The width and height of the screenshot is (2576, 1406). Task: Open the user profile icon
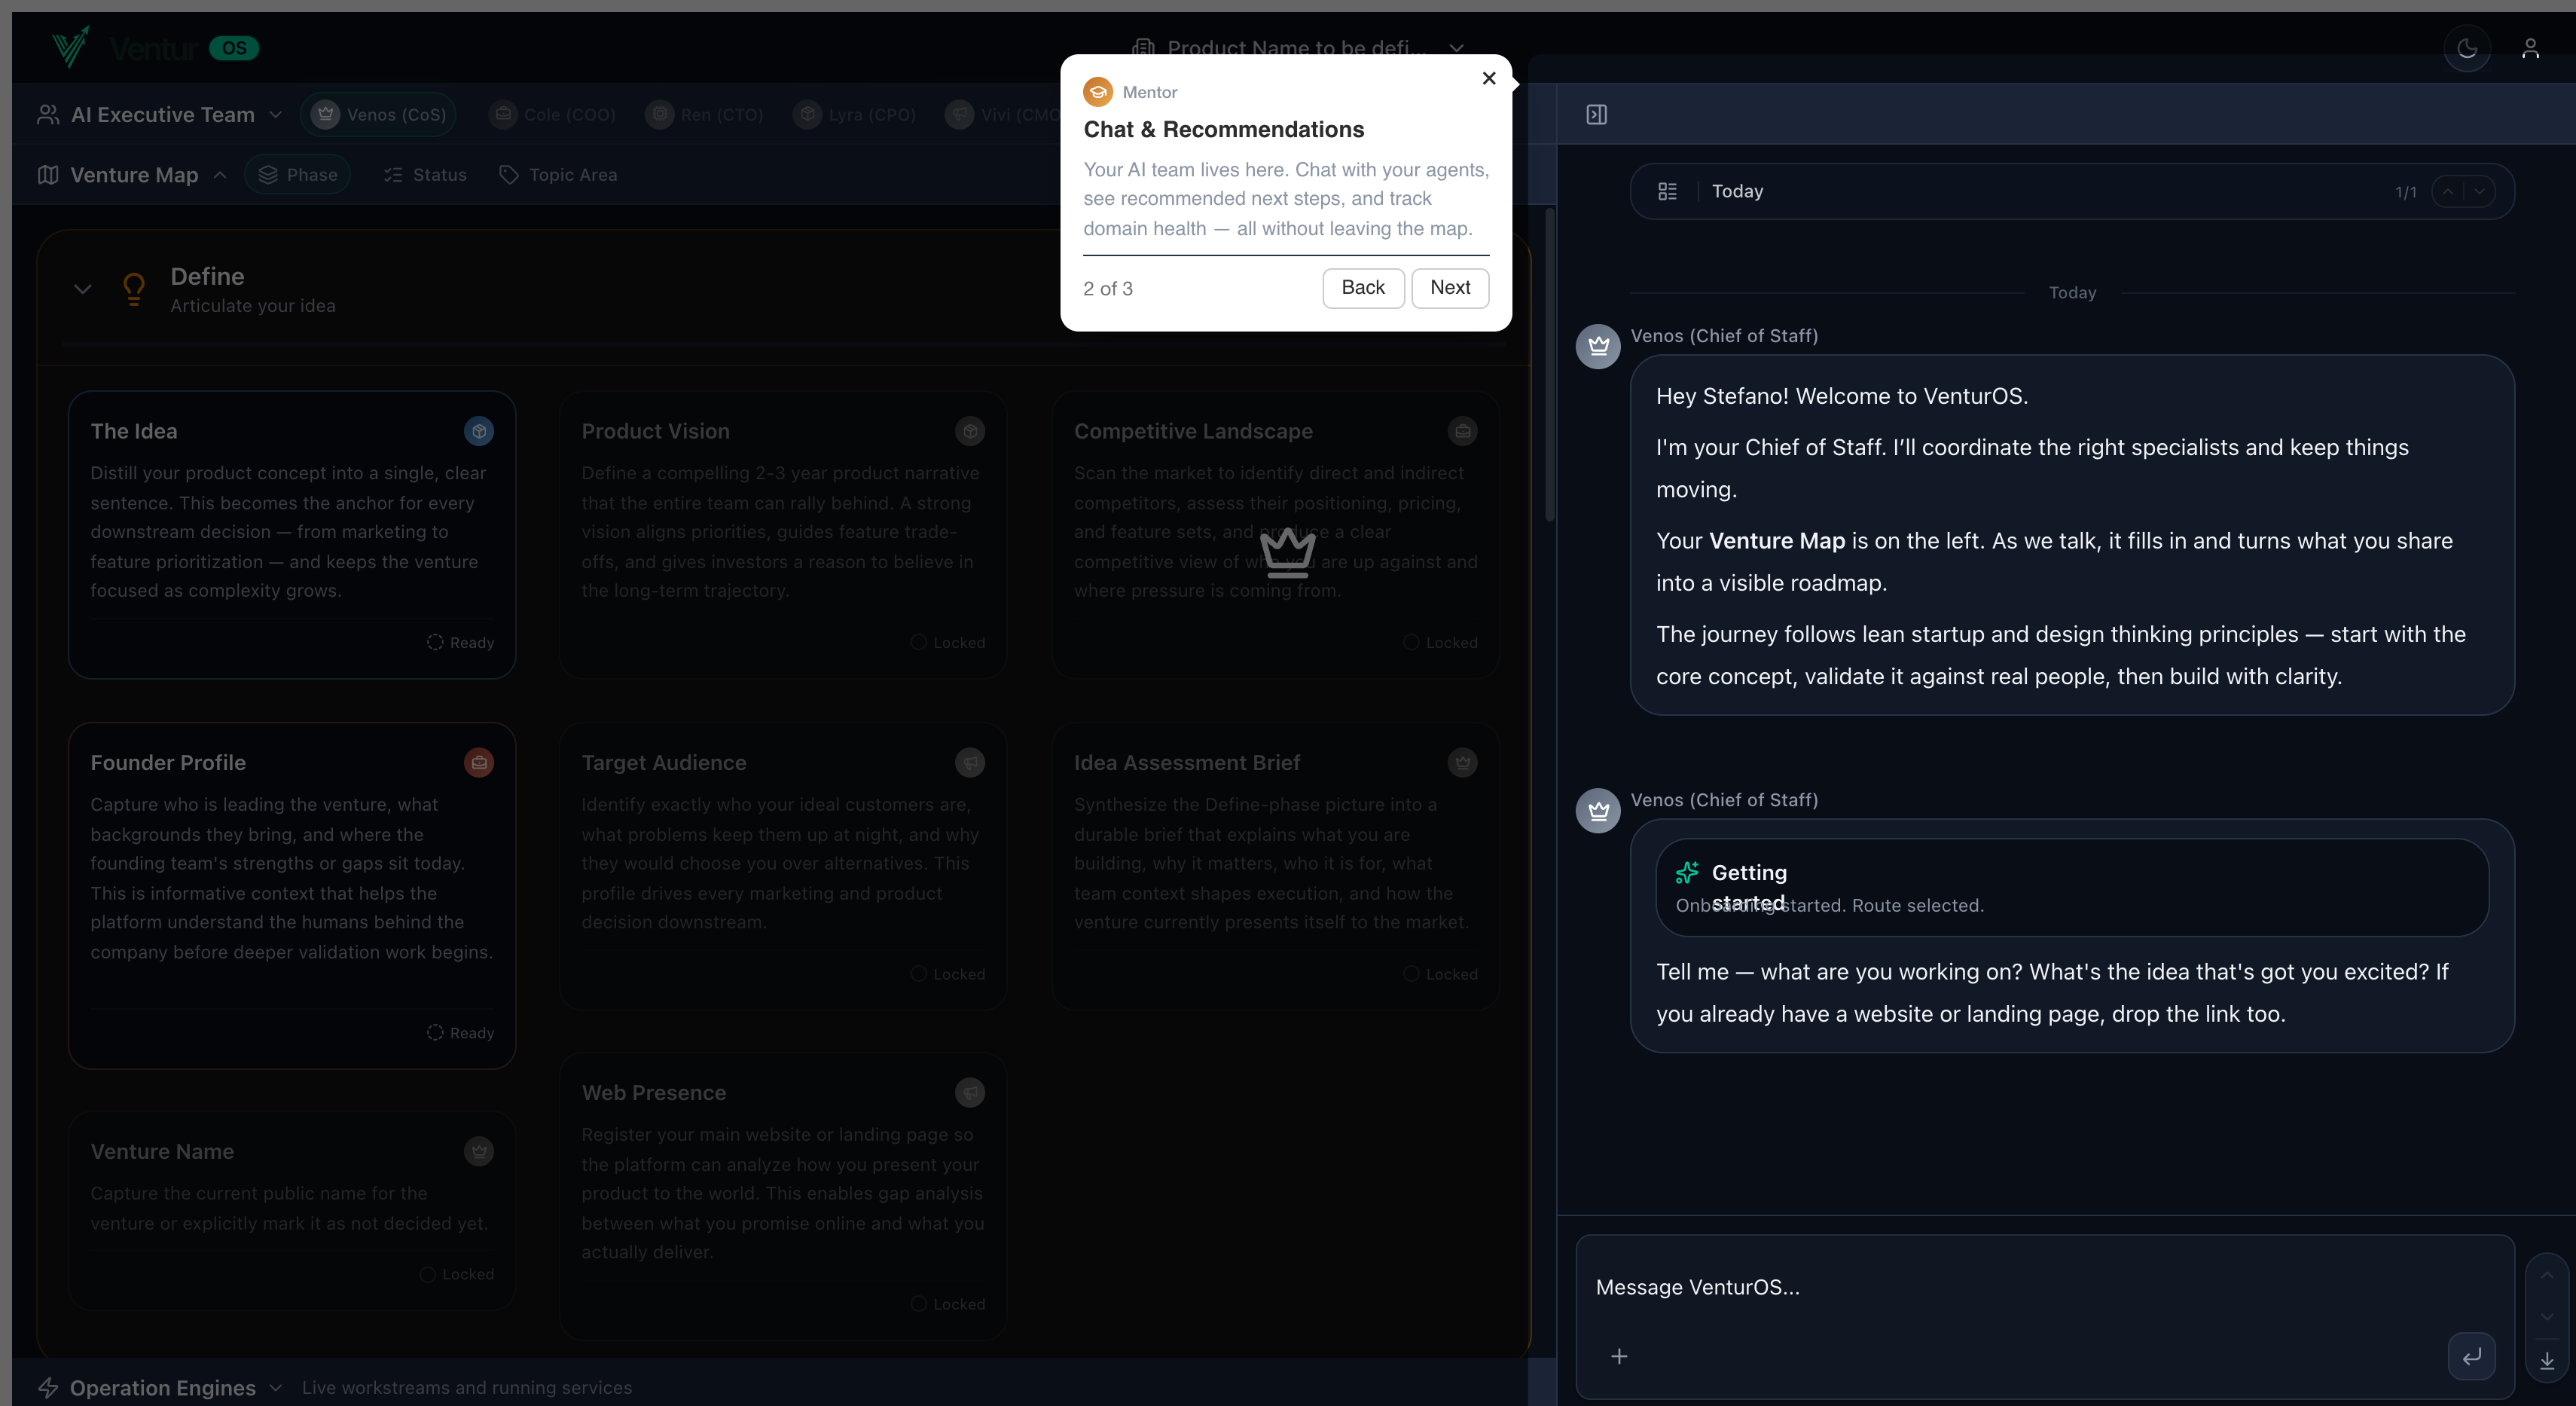[x=2530, y=48]
